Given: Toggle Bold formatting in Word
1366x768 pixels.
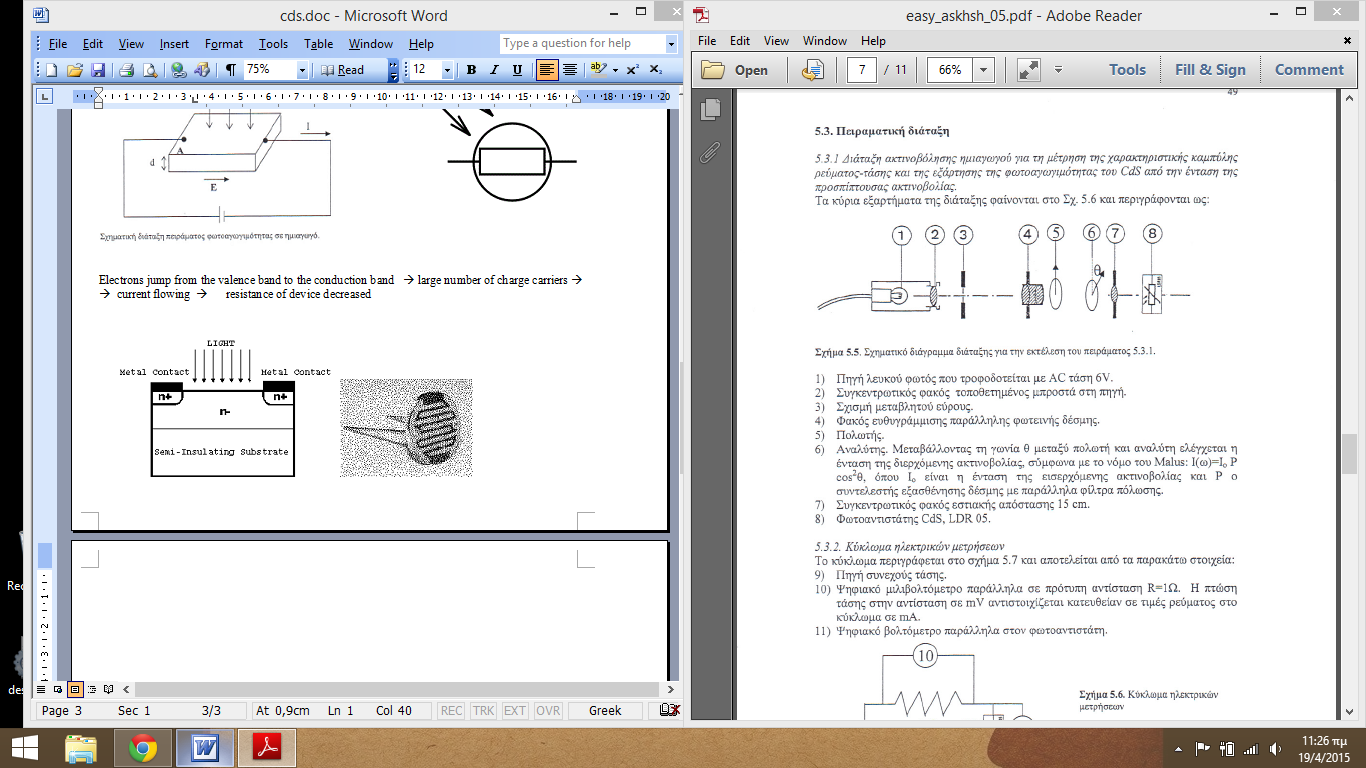Looking at the screenshot, I should [x=471, y=70].
